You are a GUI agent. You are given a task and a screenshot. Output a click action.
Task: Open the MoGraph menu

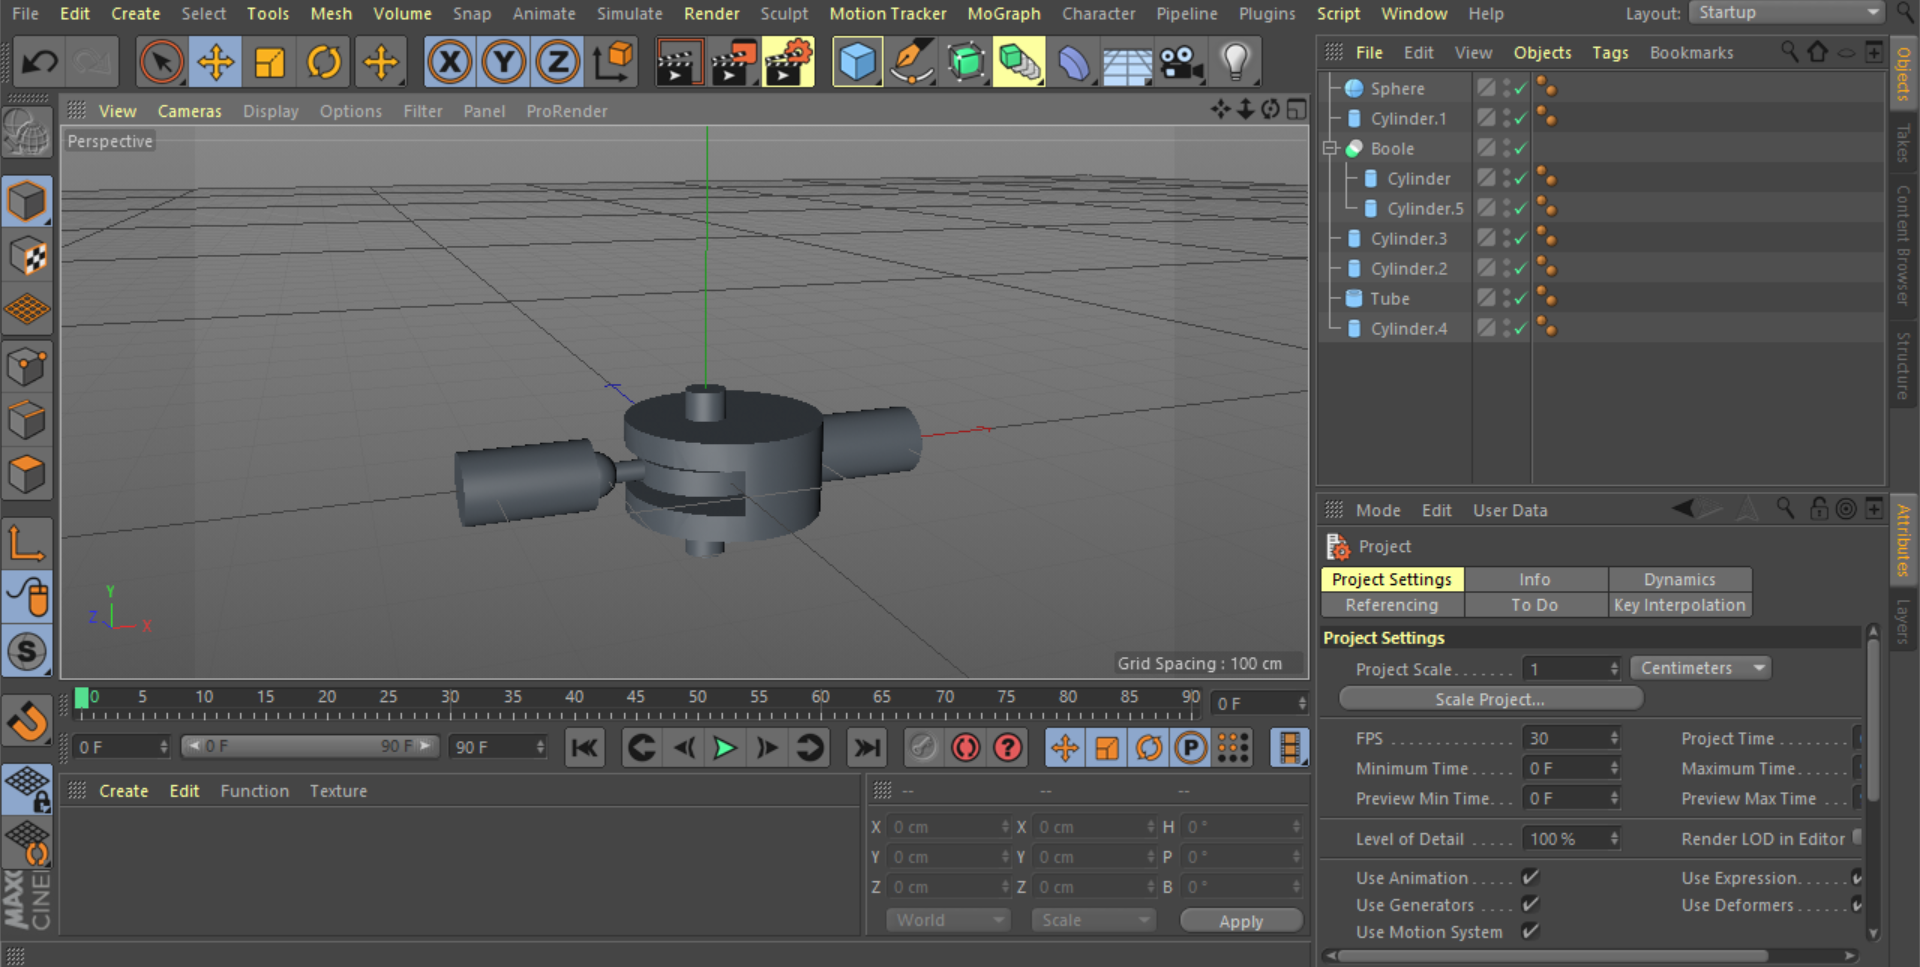pyautogui.click(x=1003, y=14)
